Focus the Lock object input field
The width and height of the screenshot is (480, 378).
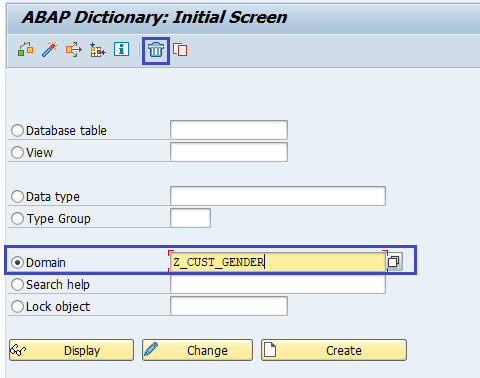coord(229,306)
